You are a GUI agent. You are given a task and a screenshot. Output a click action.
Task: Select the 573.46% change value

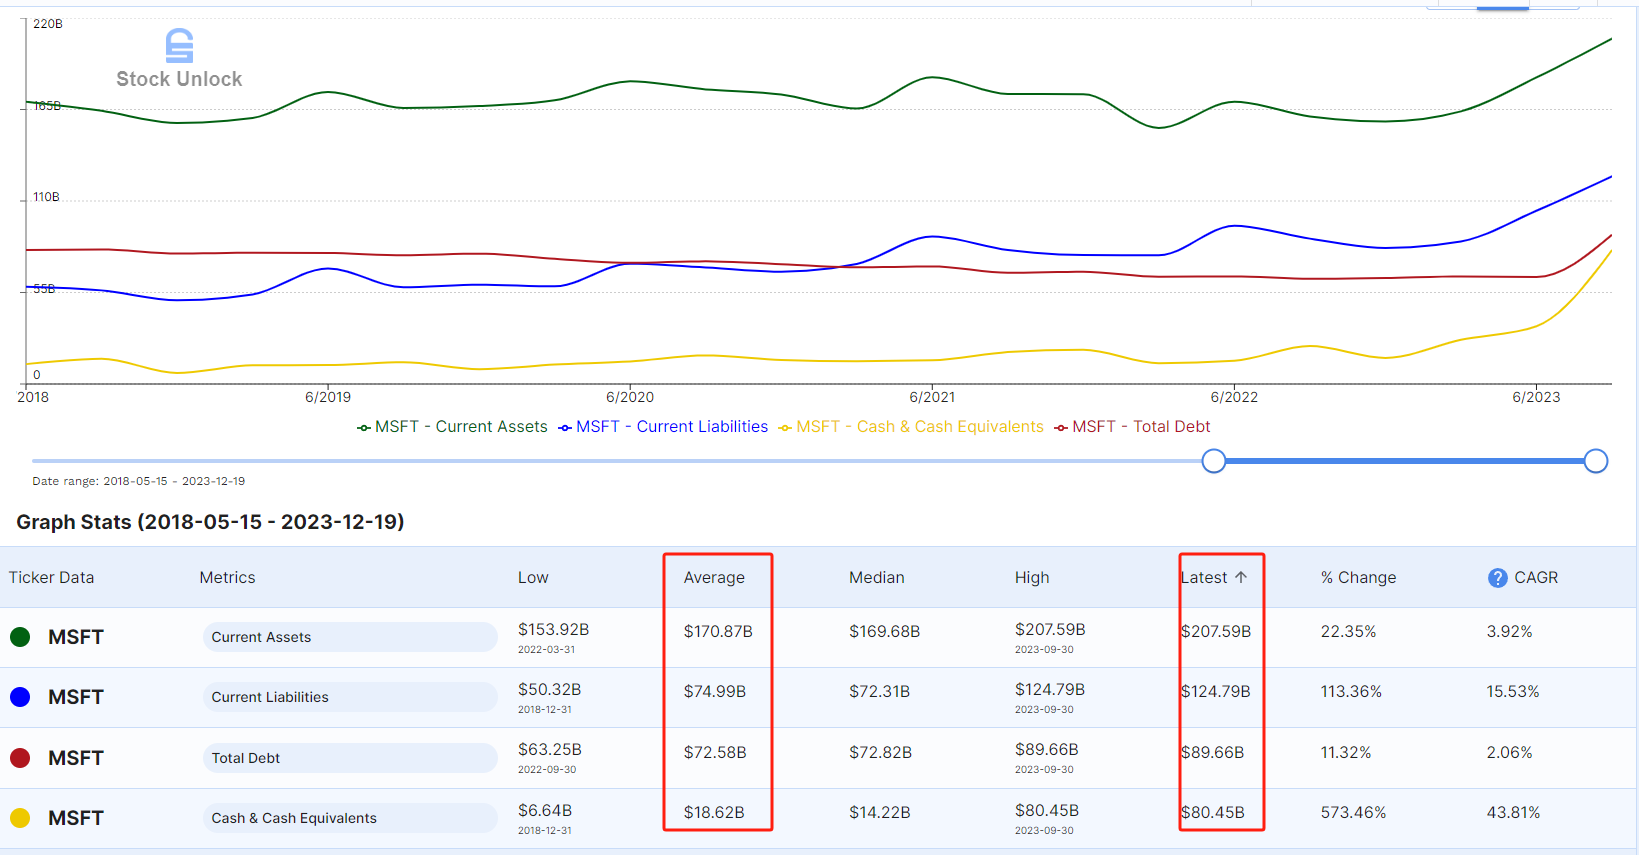tap(1353, 813)
